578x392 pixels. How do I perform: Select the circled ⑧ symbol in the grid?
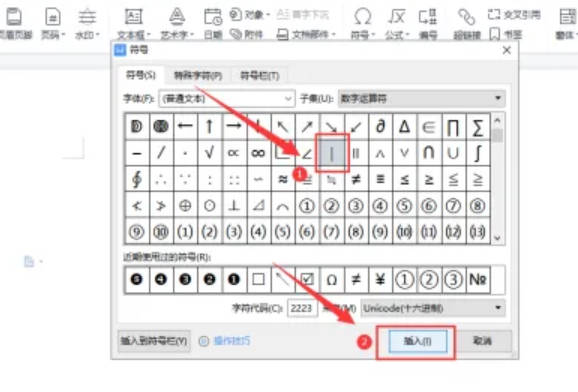[478, 205]
